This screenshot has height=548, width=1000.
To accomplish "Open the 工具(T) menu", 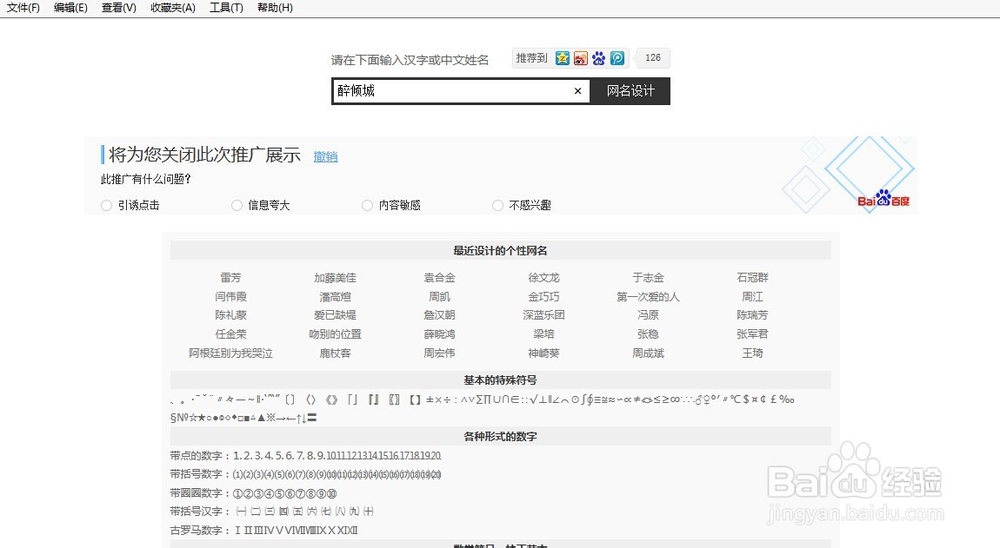I will point(226,8).
